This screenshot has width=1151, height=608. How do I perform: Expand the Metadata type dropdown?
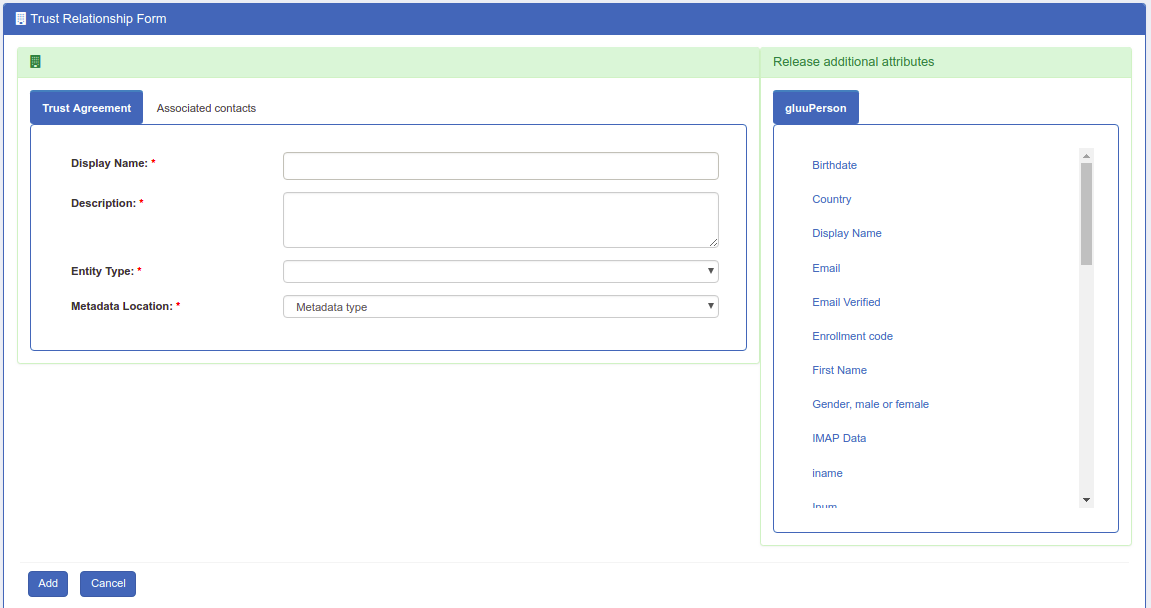[500, 307]
